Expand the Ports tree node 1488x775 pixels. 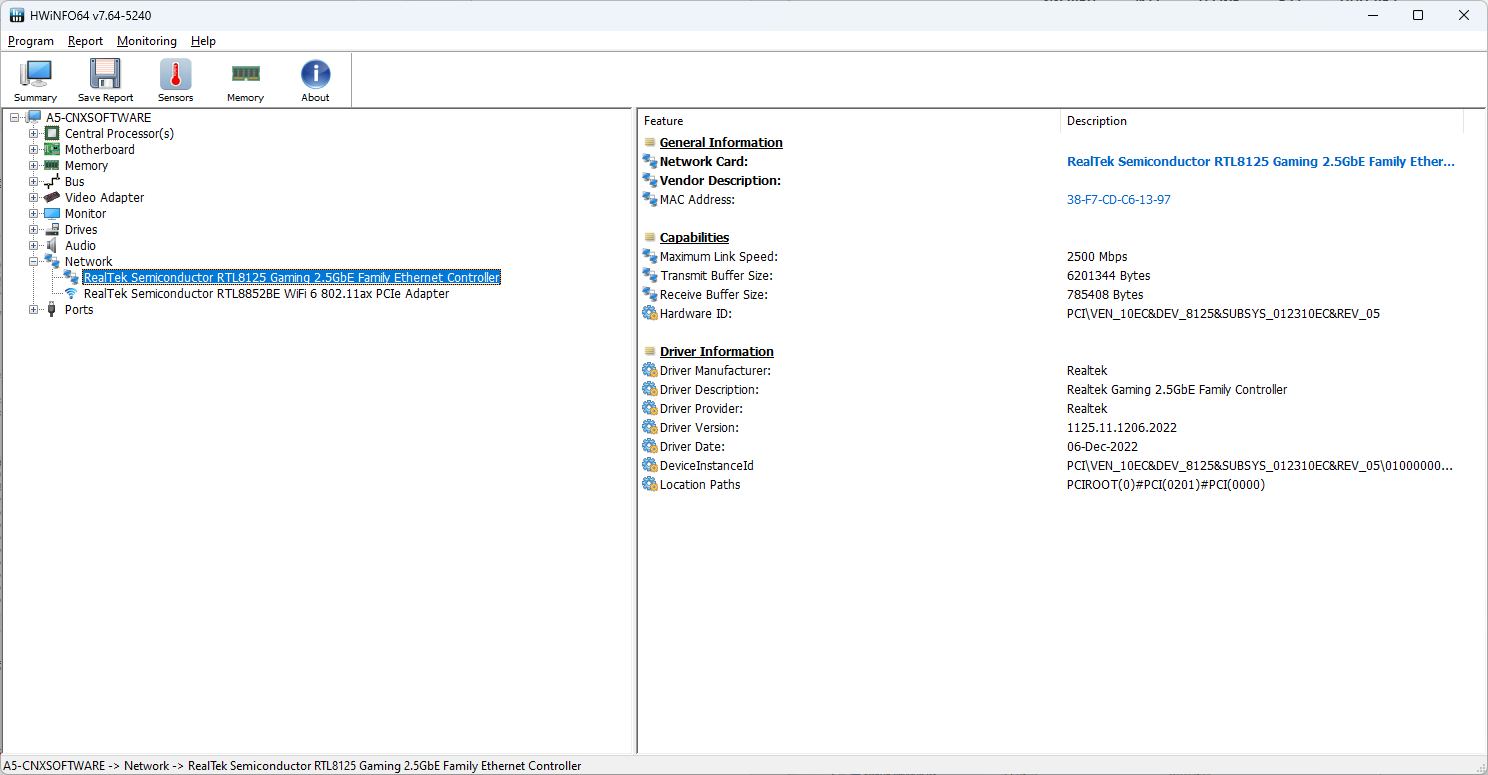(x=33, y=309)
